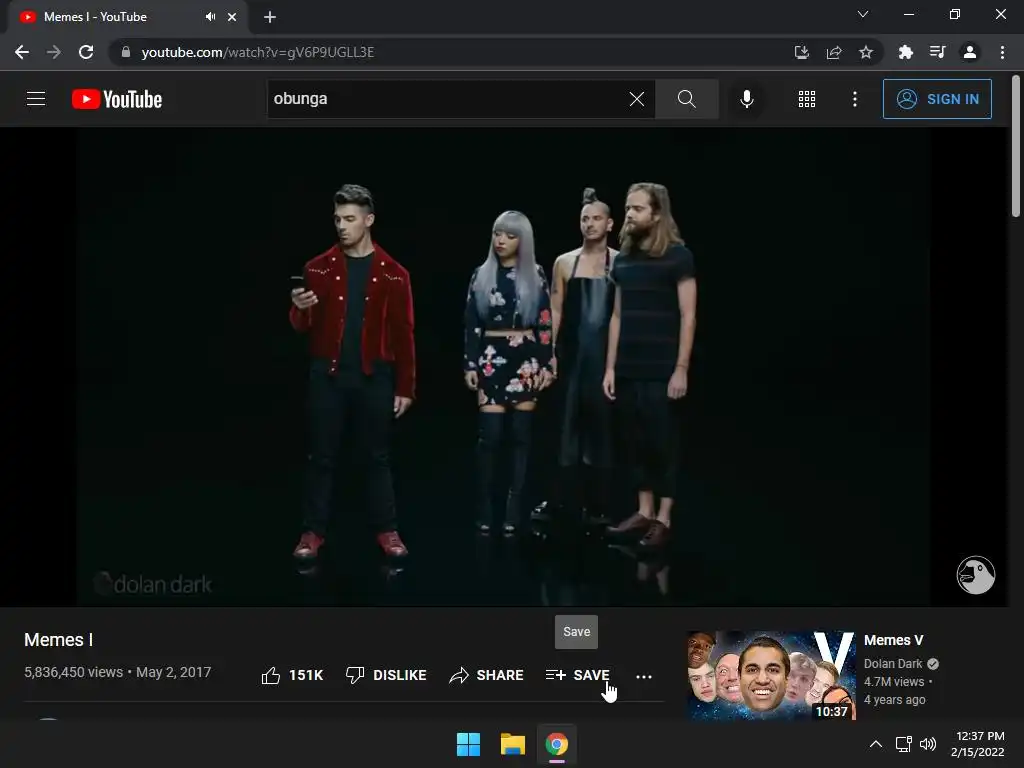
Task: Save the video to a playlist
Action: tap(577, 675)
